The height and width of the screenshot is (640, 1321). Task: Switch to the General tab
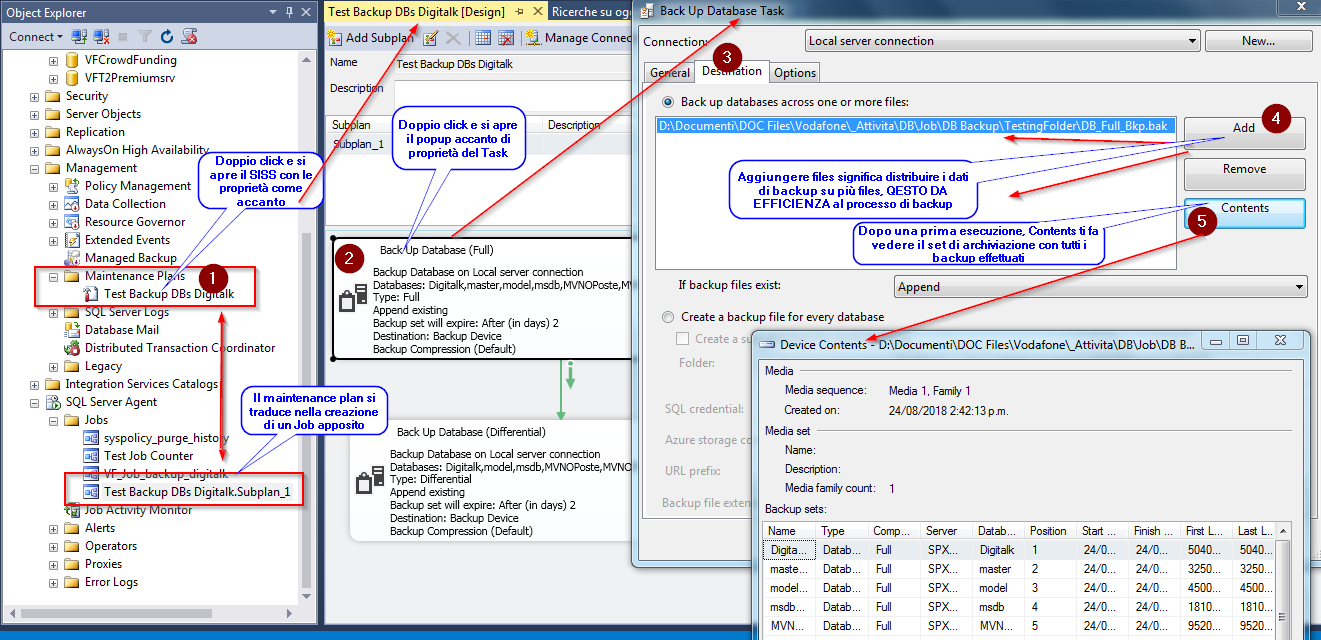(669, 72)
